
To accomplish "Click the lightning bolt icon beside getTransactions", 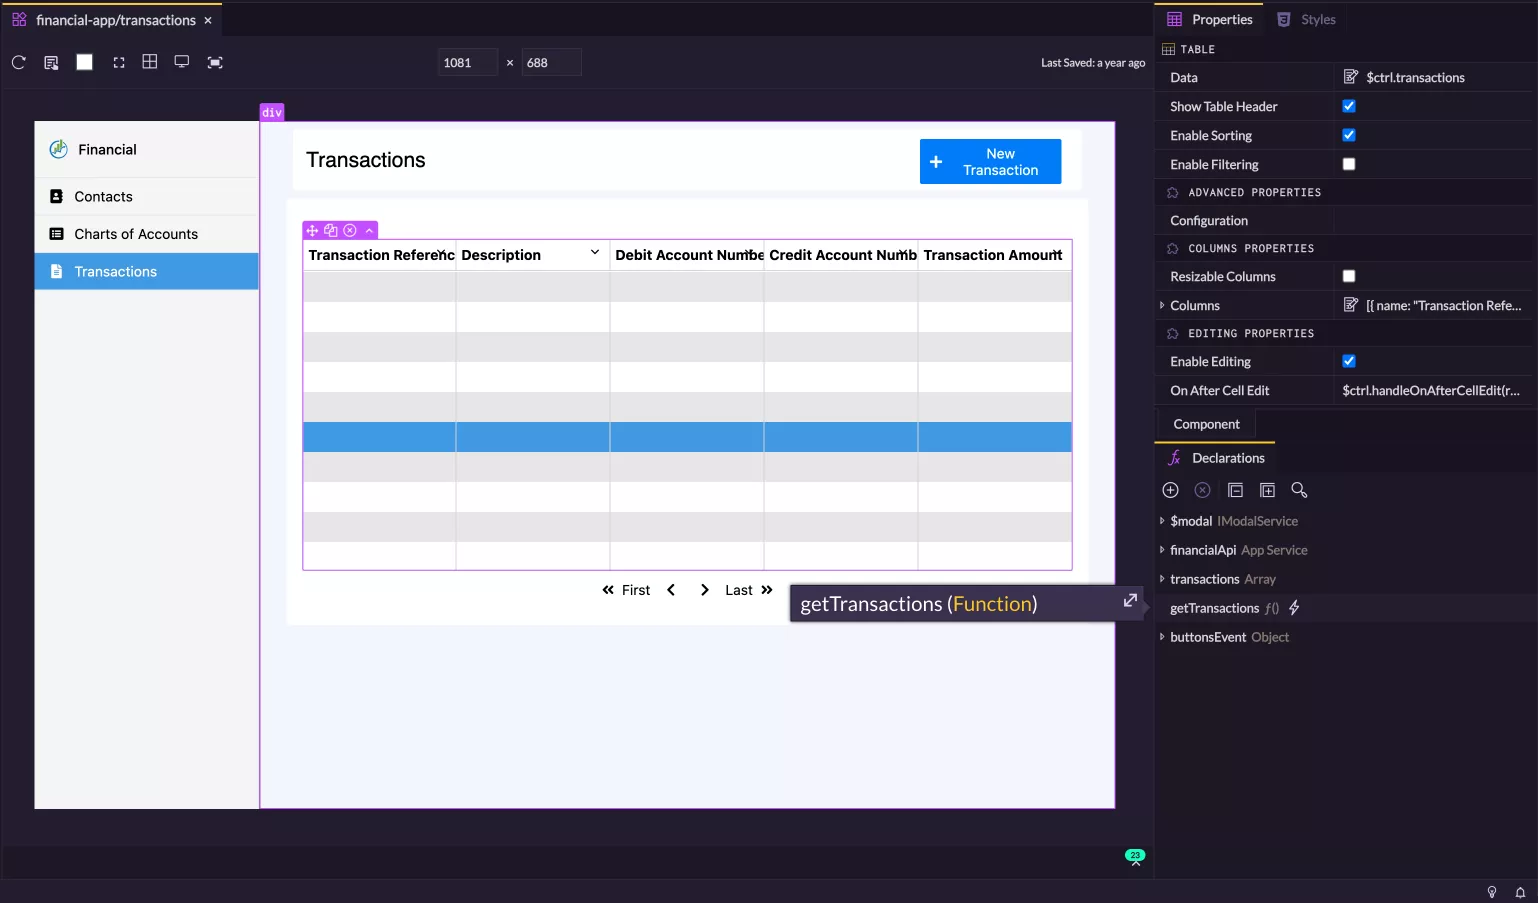I will (1294, 608).
